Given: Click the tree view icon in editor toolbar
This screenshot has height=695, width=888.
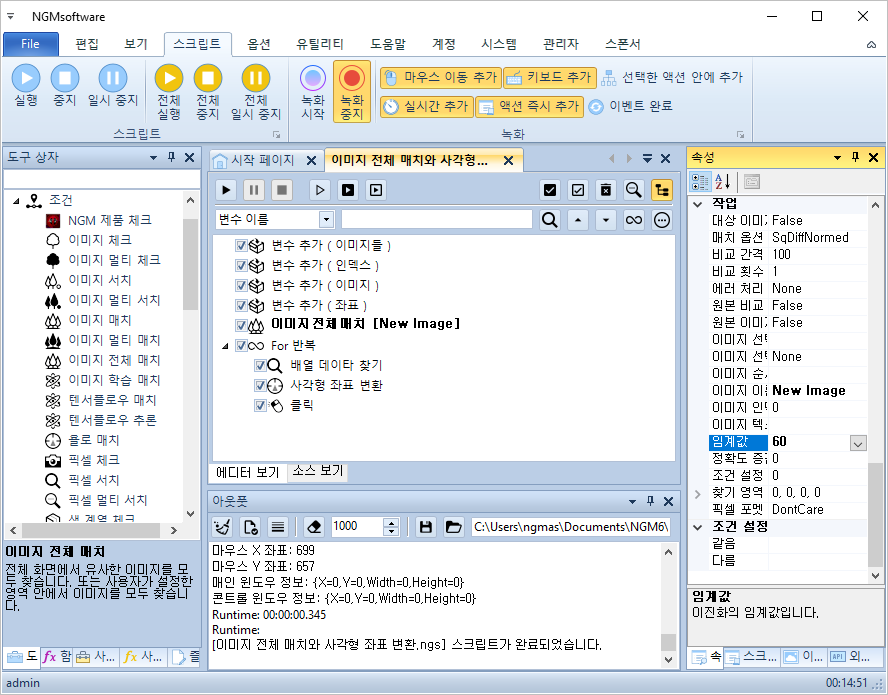Looking at the screenshot, I should pyautogui.click(x=661, y=190).
